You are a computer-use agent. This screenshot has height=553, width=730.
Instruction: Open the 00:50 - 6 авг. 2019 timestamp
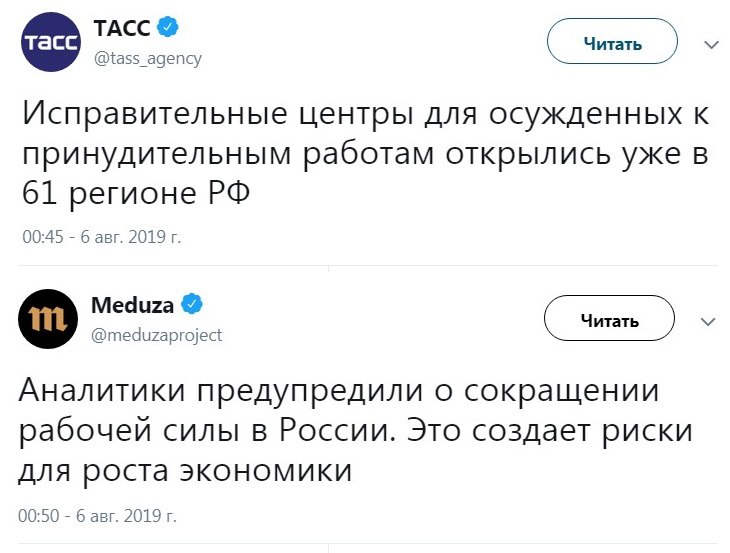tap(97, 516)
